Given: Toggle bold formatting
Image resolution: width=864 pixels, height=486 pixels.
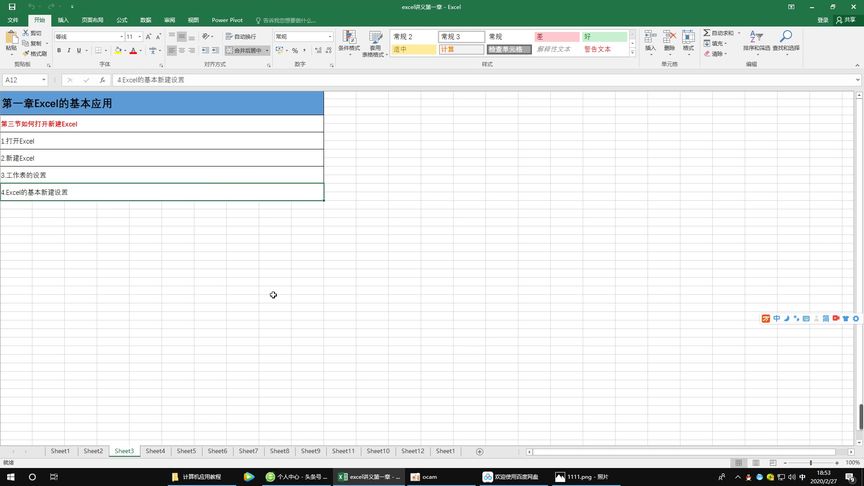Looking at the screenshot, I should coord(59,51).
